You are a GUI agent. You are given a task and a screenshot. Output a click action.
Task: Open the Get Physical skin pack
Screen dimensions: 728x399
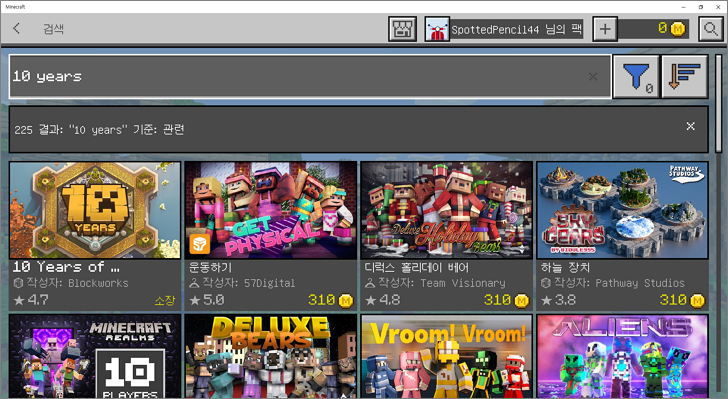[x=271, y=236]
